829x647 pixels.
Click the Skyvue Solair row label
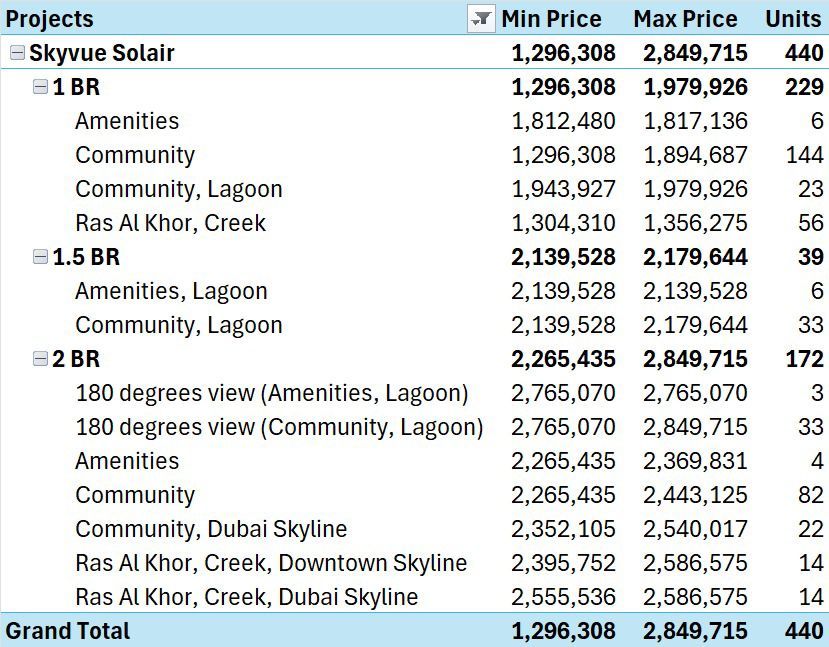102,53
